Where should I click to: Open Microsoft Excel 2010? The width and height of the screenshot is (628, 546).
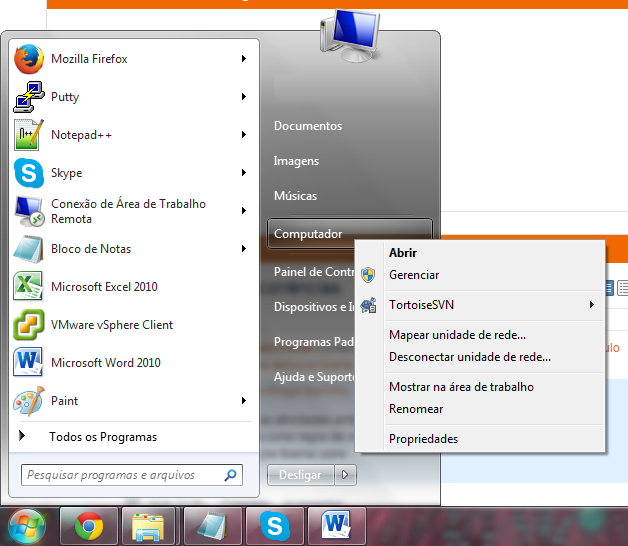[104, 287]
